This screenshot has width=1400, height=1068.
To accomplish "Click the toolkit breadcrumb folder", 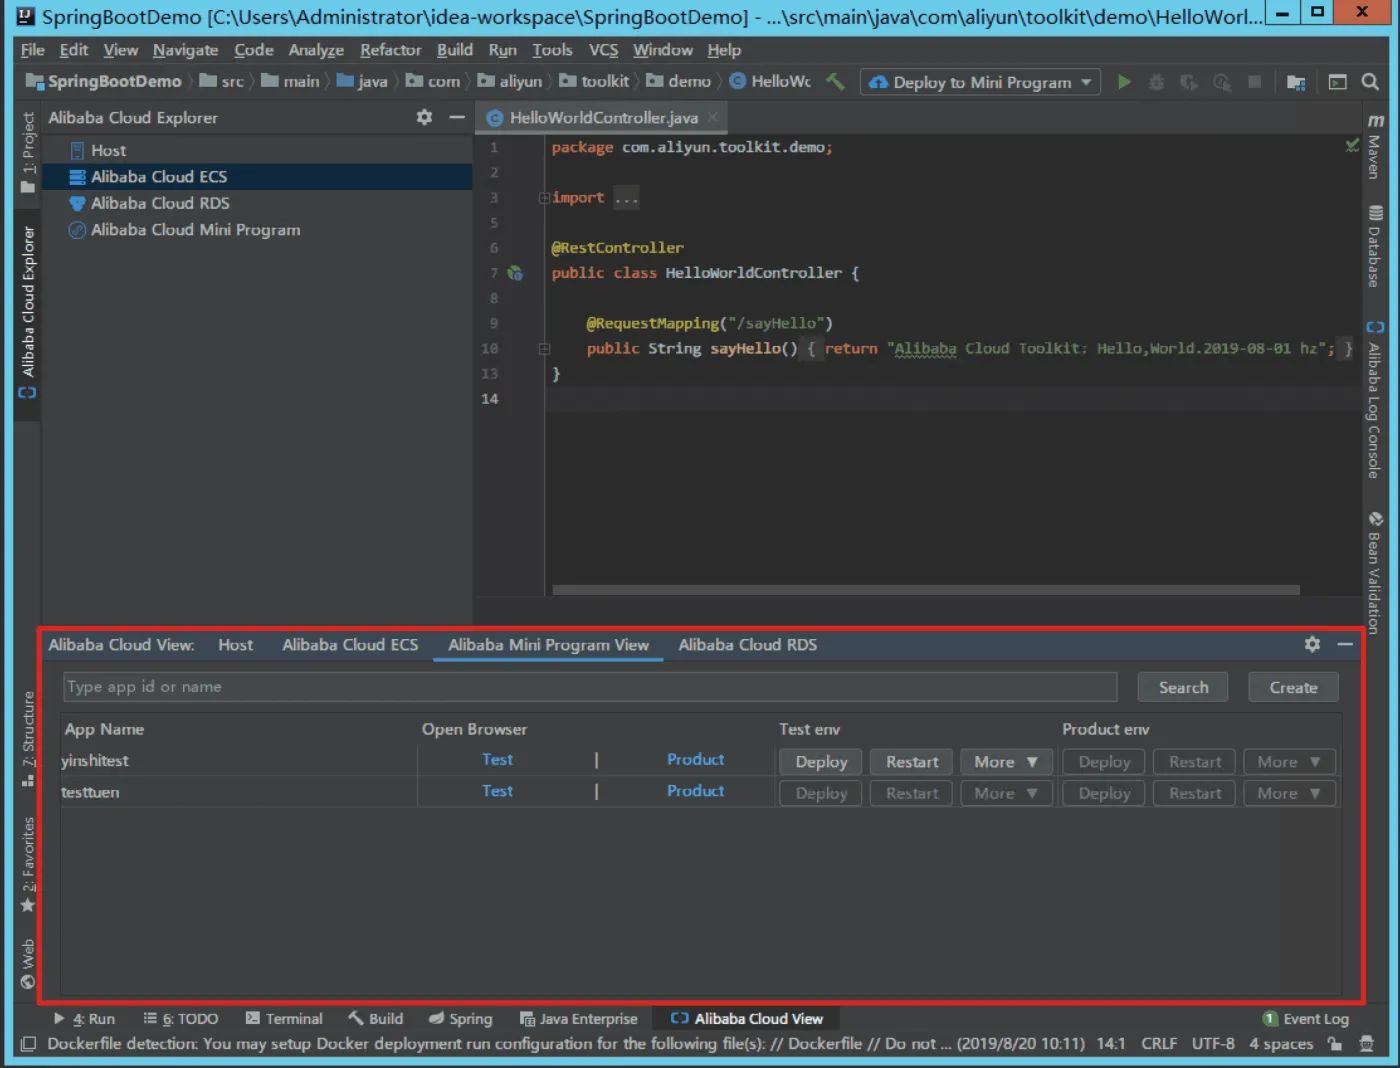I will click(x=594, y=82).
